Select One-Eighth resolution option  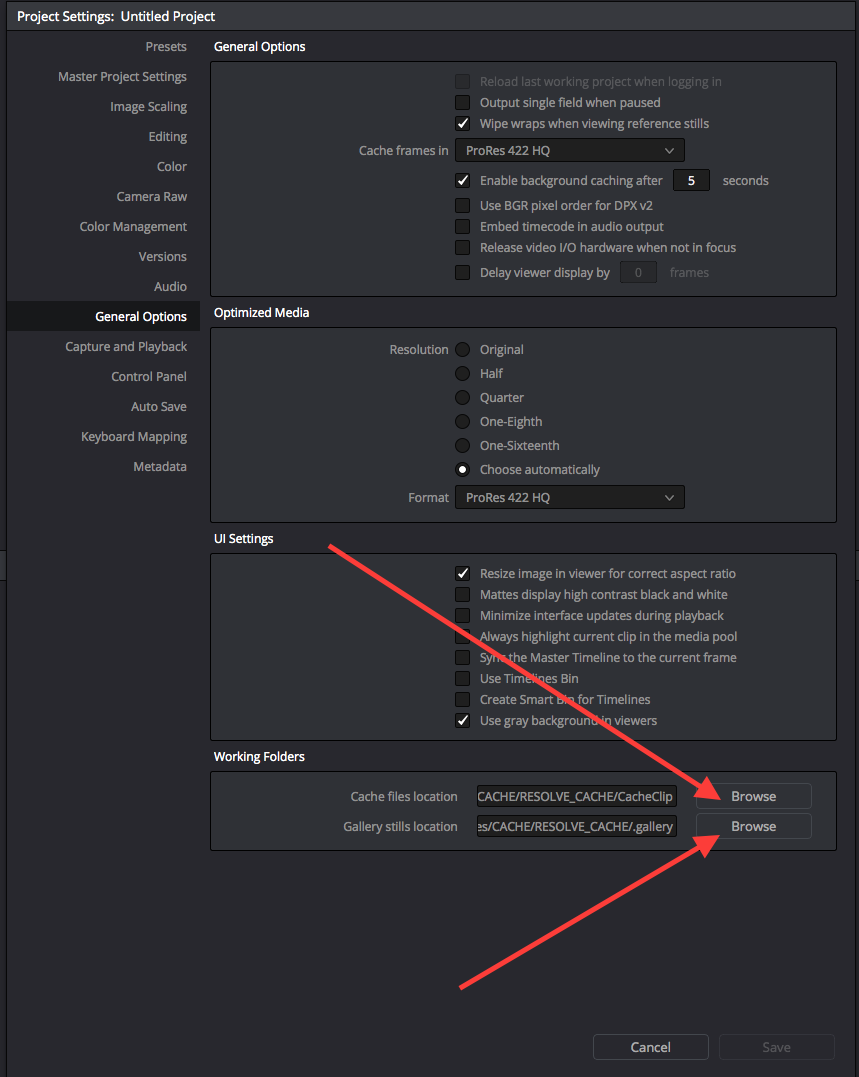tap(463, 422)
